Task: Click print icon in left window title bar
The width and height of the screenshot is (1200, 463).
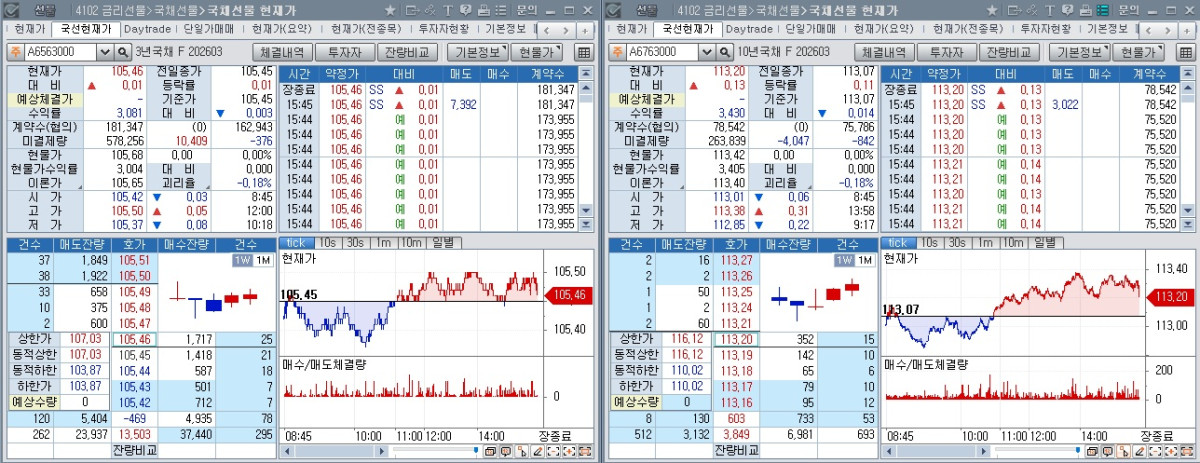Action: [x=484, y=10]
